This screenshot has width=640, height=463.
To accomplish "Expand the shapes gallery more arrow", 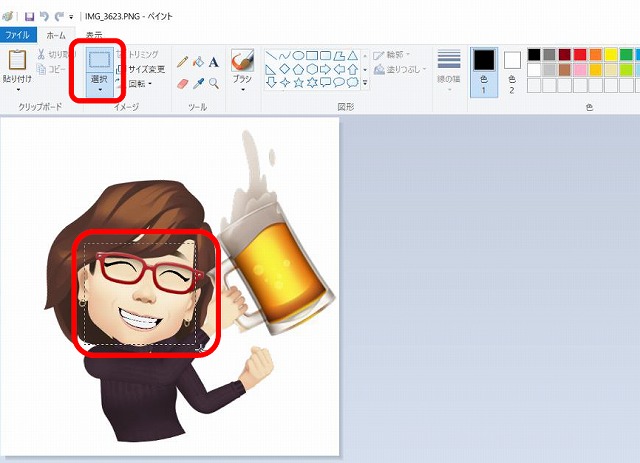I will [x=364, y=83].
